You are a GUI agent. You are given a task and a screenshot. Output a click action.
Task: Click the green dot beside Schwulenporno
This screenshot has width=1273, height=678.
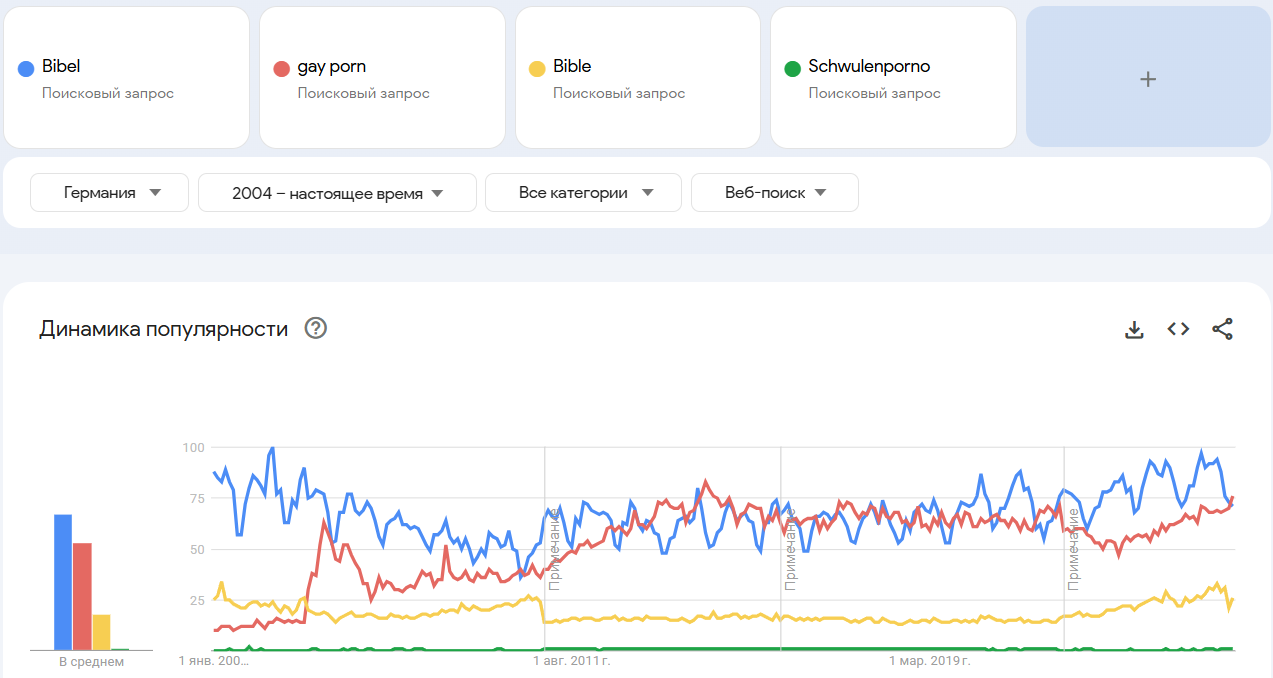click(x=793, y=68)
